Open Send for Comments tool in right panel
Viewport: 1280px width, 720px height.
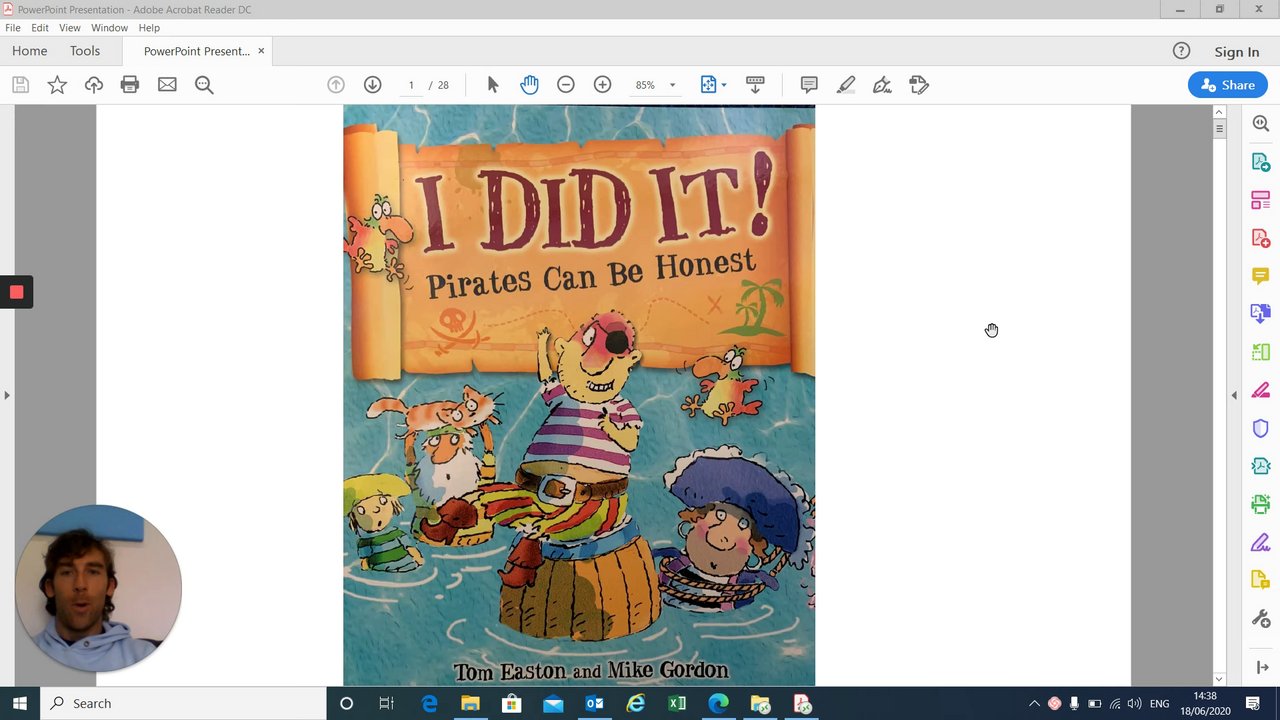tap(1261, 580)
